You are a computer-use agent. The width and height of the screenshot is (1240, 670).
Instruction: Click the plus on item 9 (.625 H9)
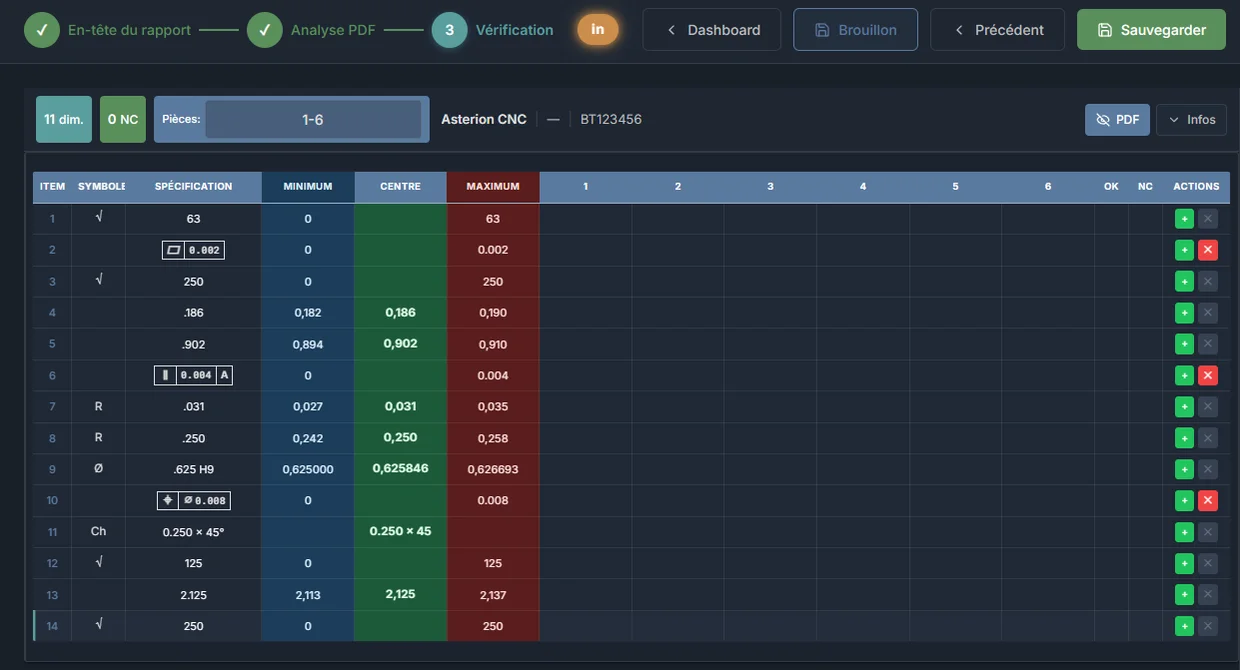pos(1184,469)
